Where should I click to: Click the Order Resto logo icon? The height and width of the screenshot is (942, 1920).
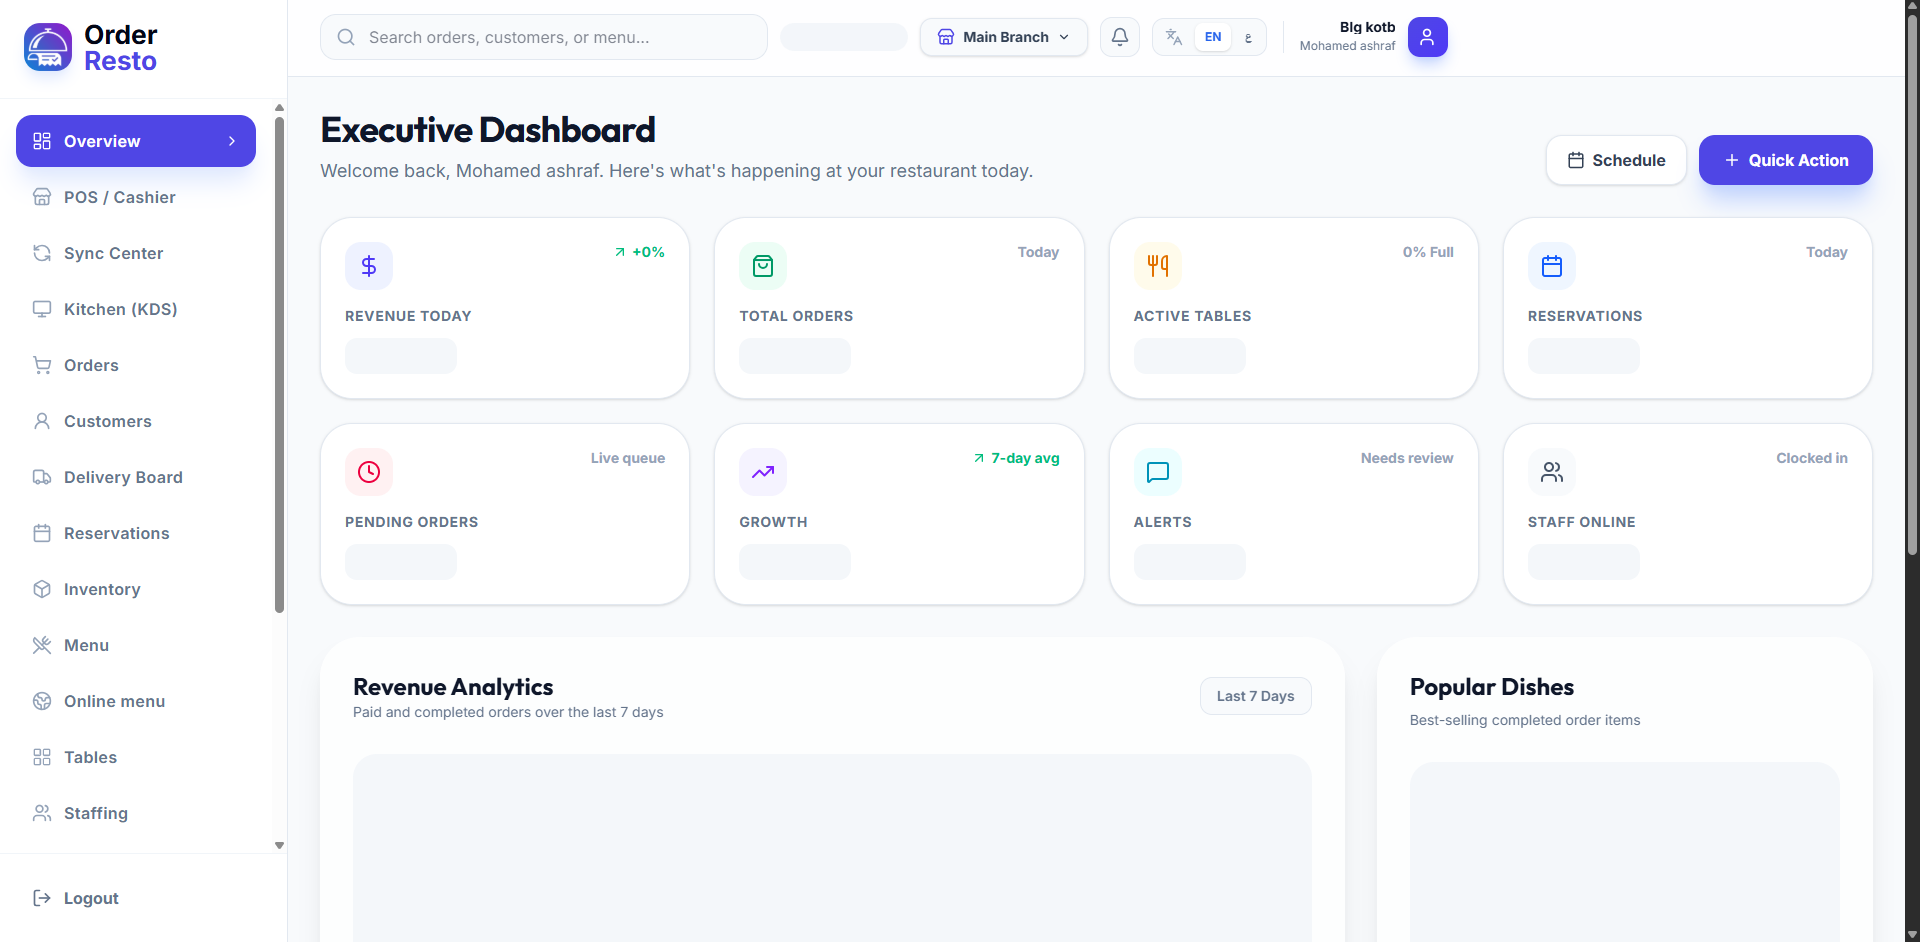[48, 47]
